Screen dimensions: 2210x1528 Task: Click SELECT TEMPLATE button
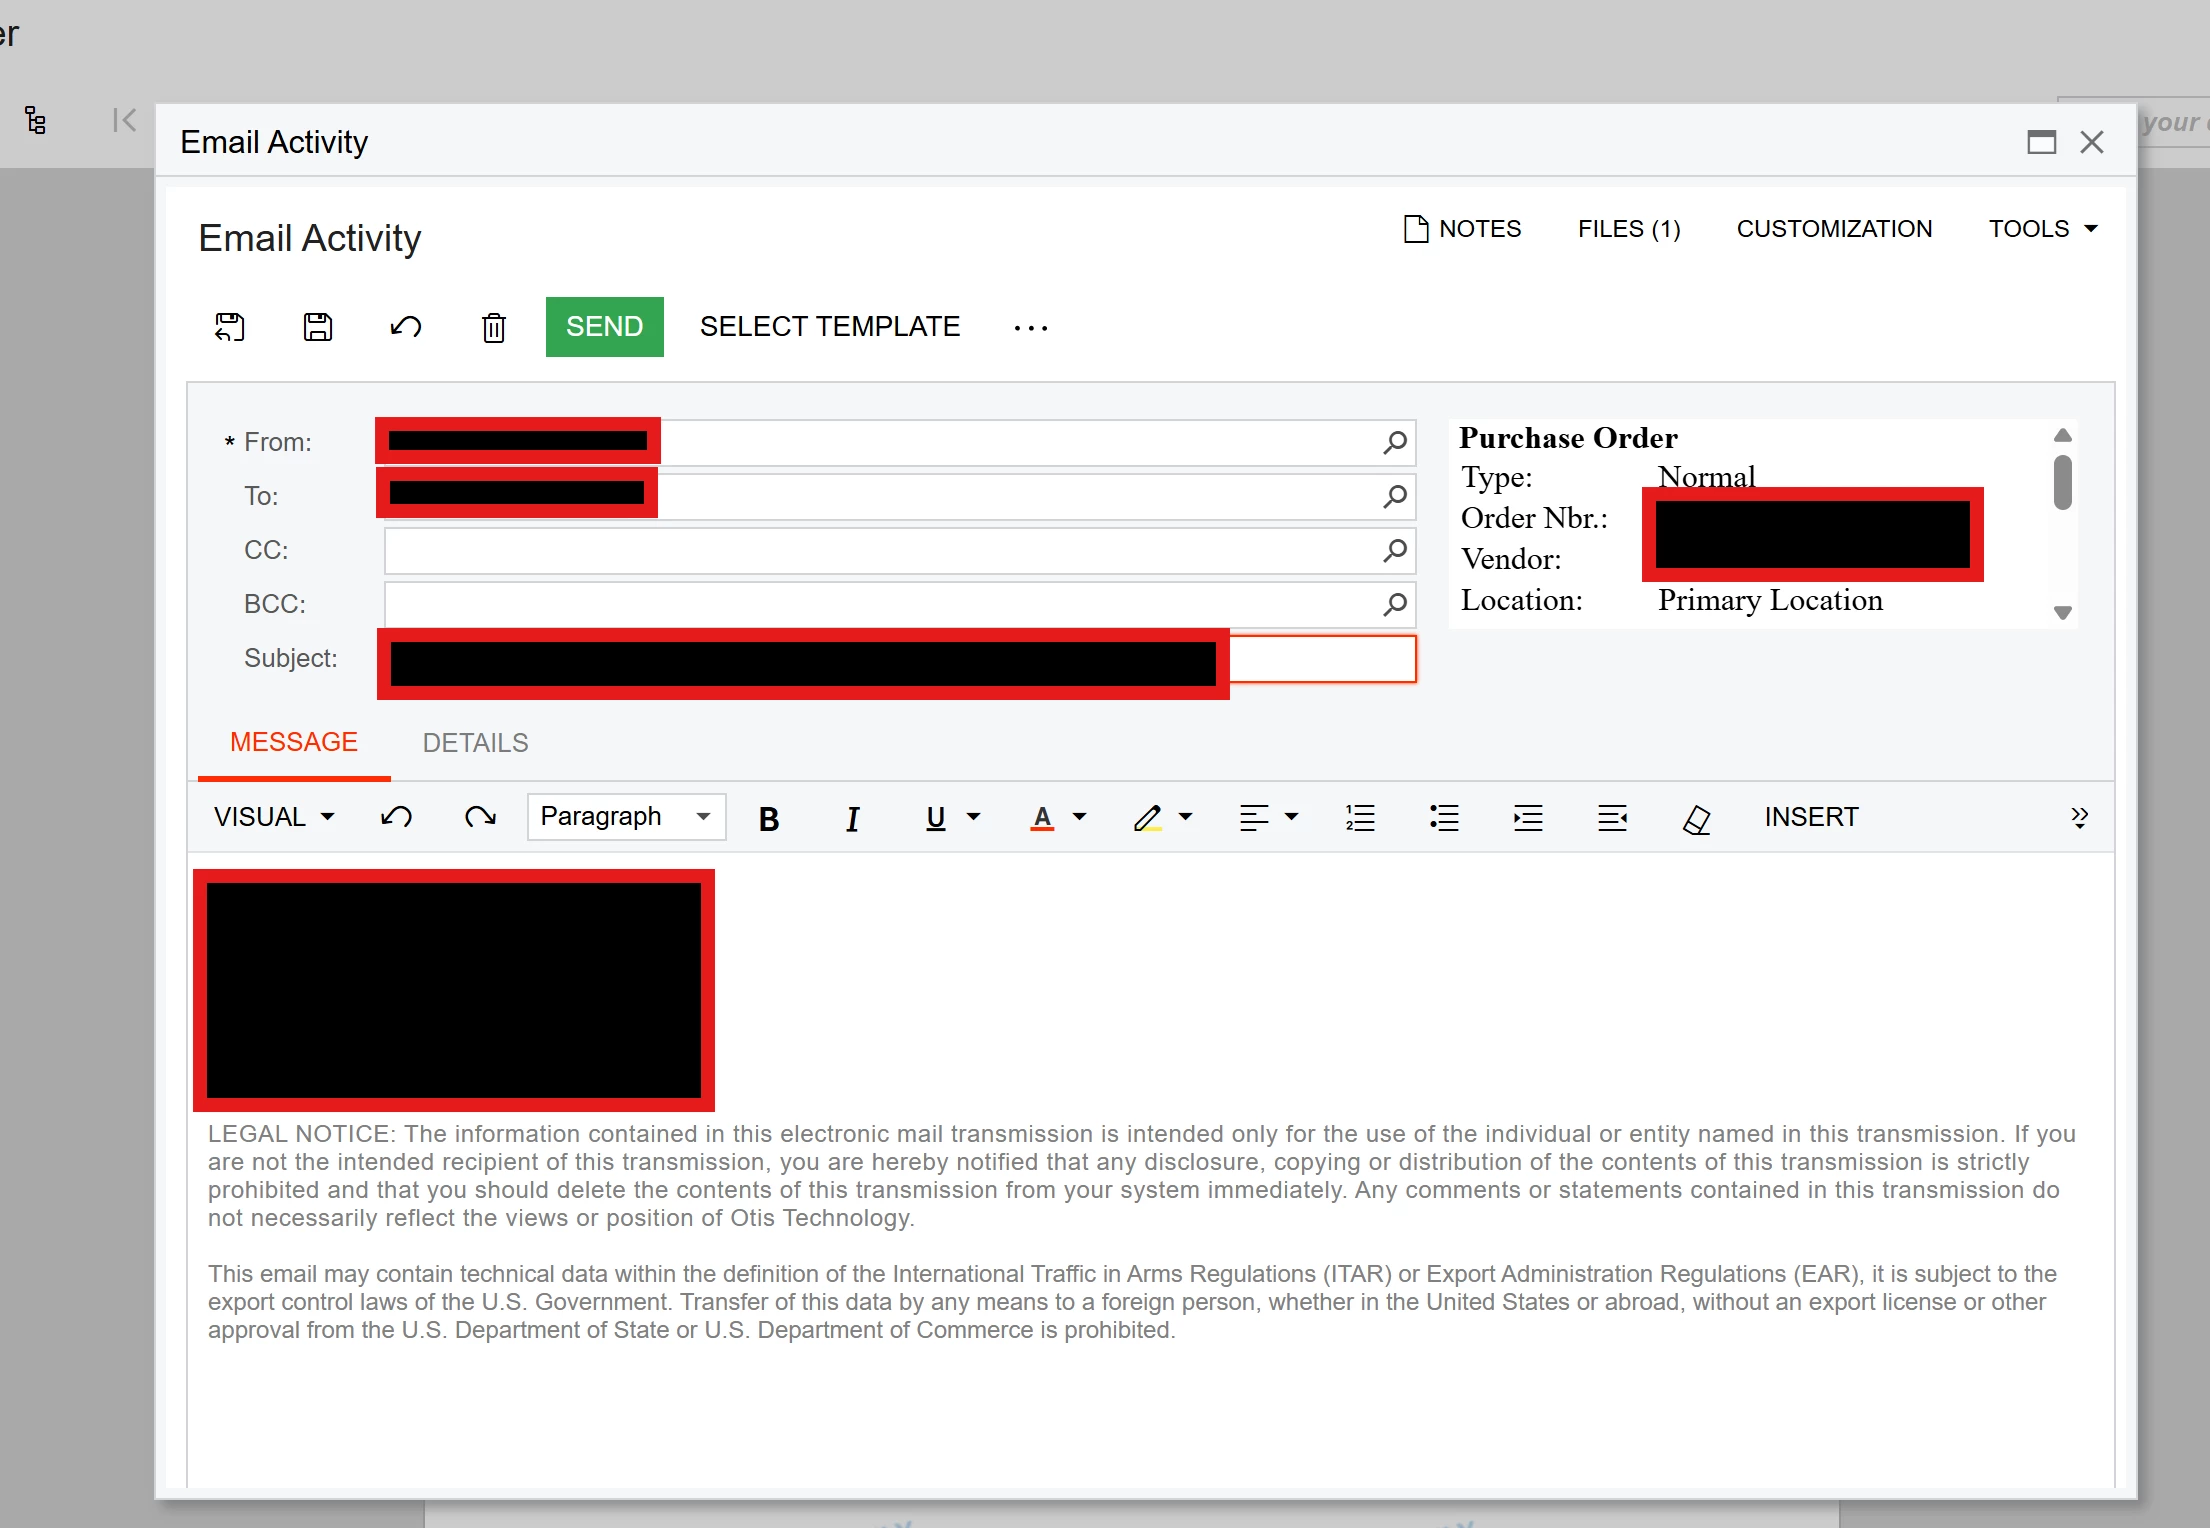pos(829,327)
